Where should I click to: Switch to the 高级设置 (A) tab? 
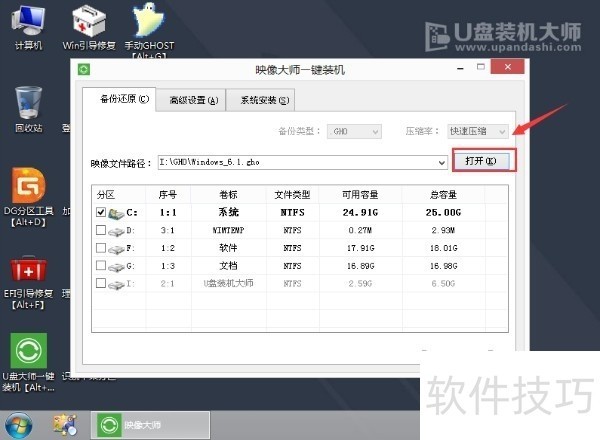click(x=191, y=100)
